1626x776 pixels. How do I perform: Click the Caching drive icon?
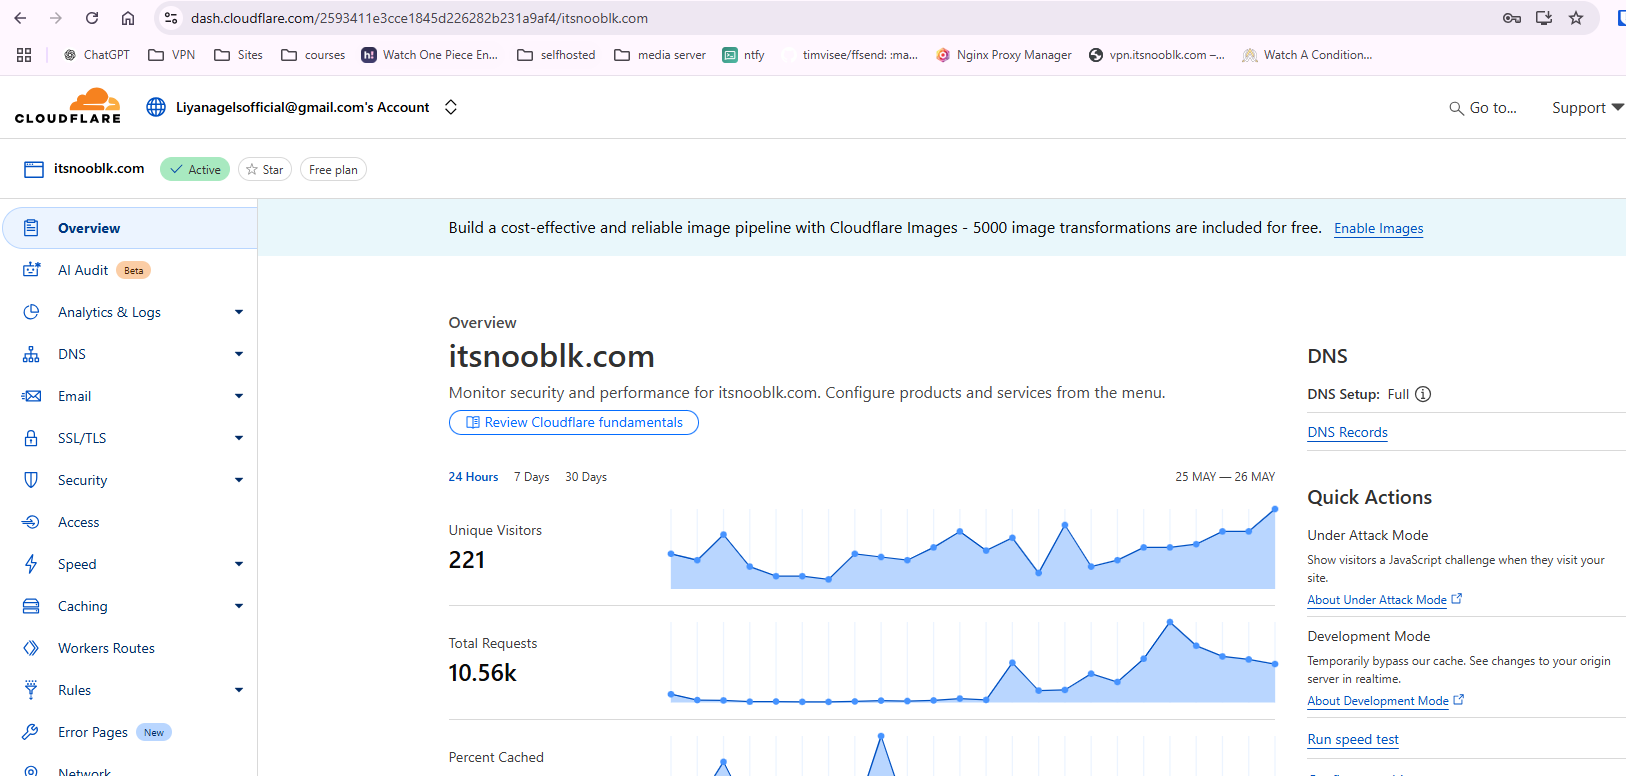[x=31, y=606]
